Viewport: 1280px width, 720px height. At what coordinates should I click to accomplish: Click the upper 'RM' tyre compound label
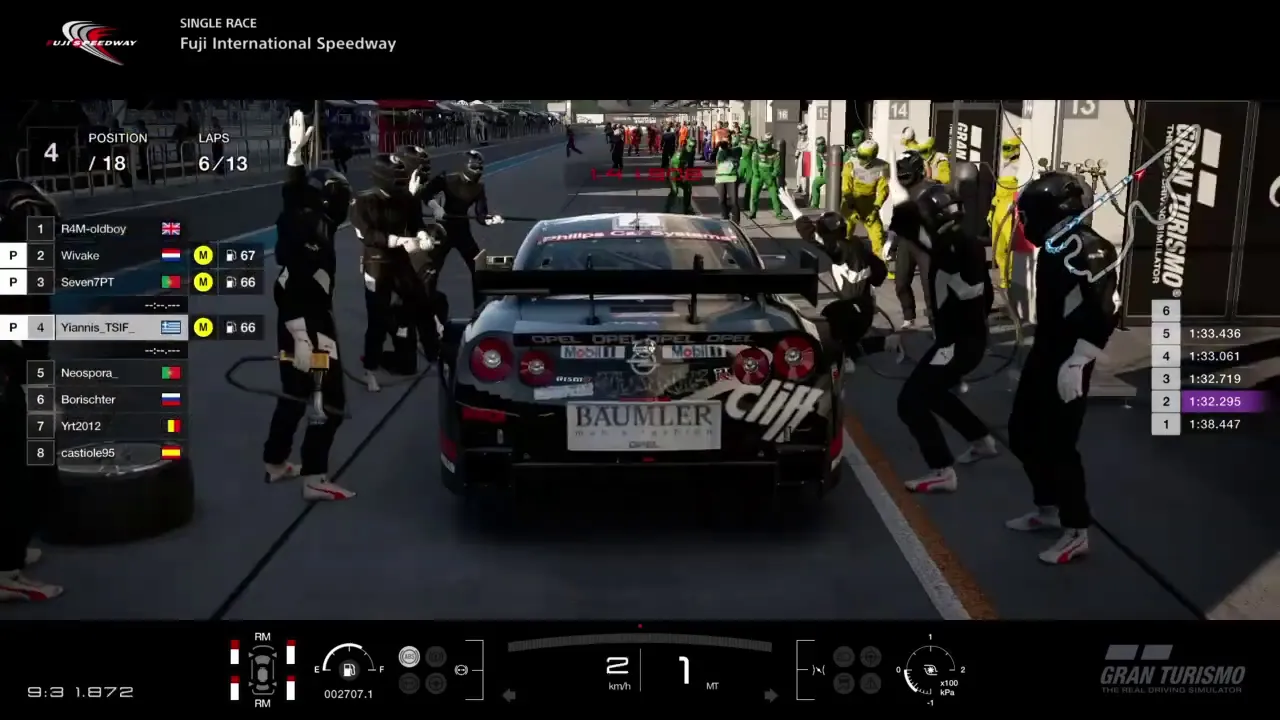(262, 637)
